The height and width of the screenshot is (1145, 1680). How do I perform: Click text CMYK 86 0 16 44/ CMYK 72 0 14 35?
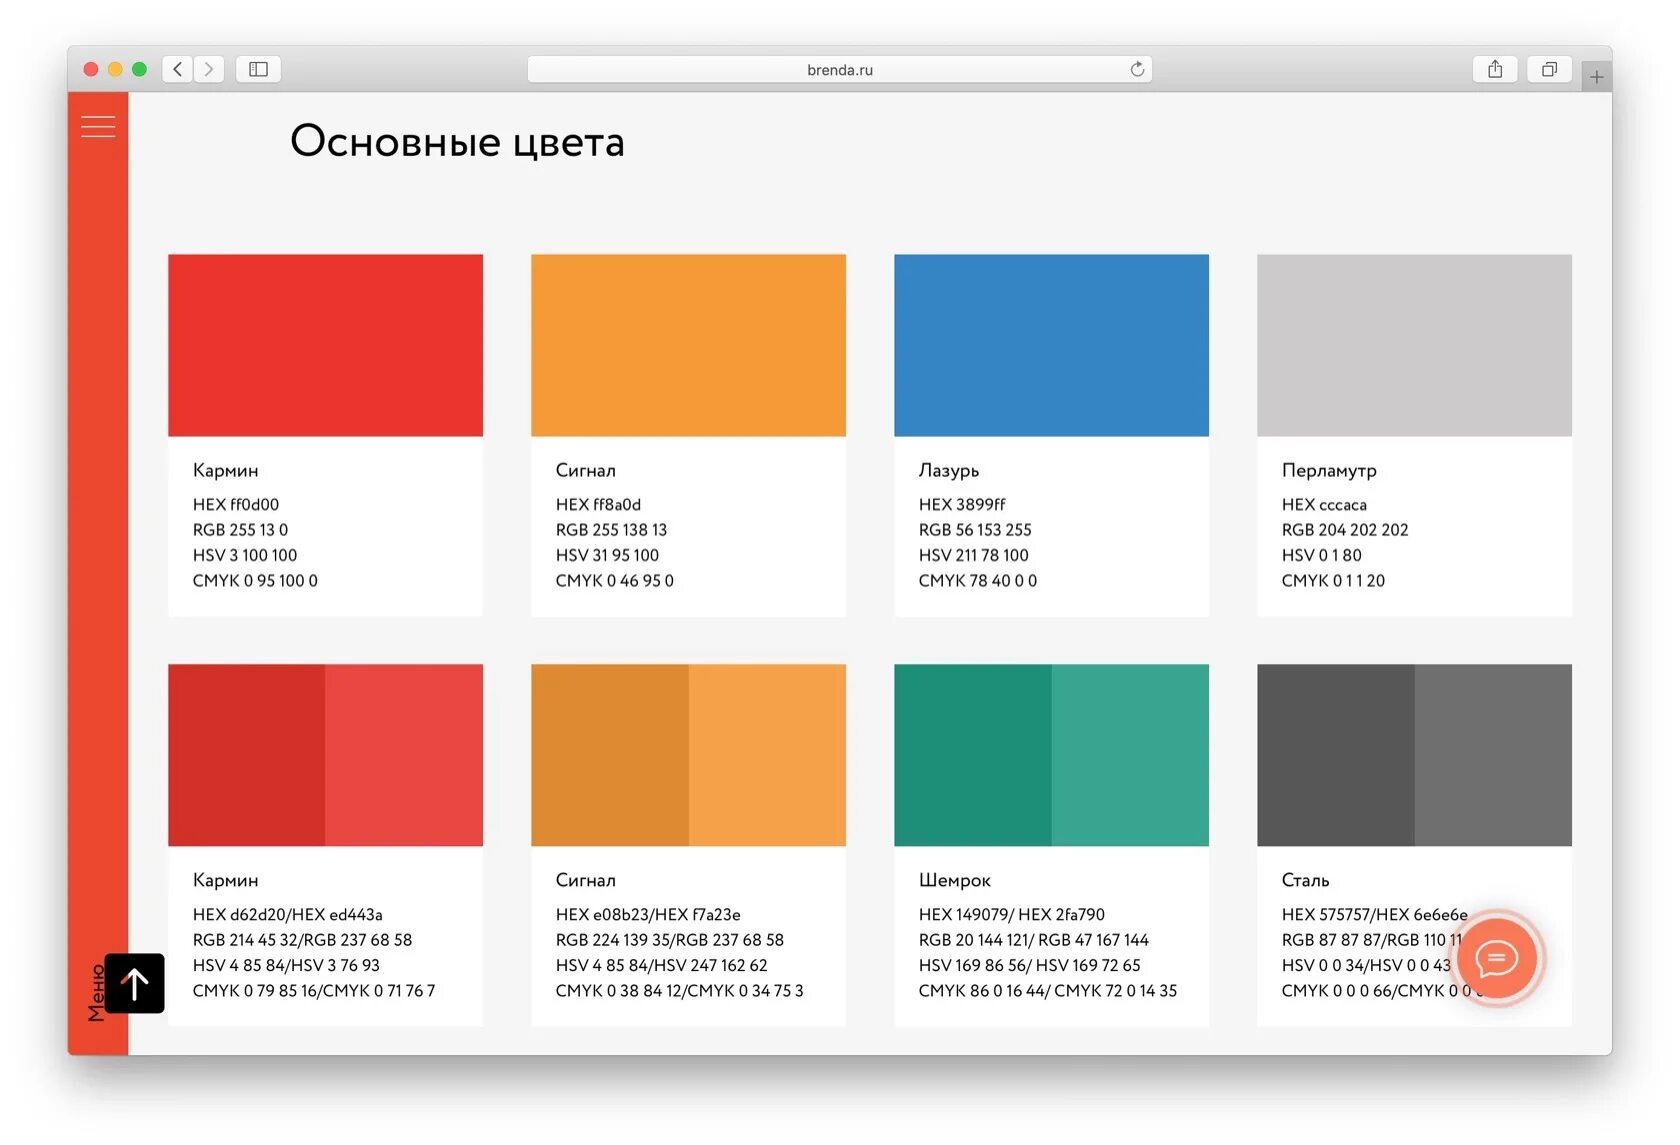pyautogui.click(x=1048, y=991)
